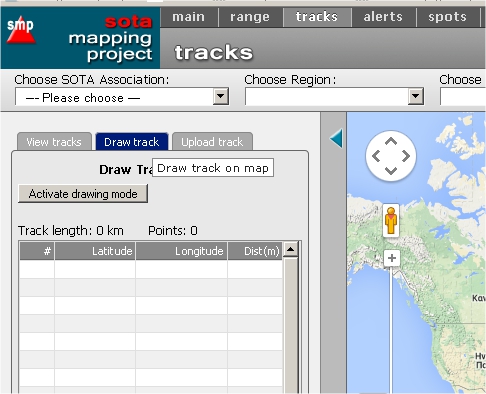
Task: Switch to the Draw track tab
Action: coord(132,142)
